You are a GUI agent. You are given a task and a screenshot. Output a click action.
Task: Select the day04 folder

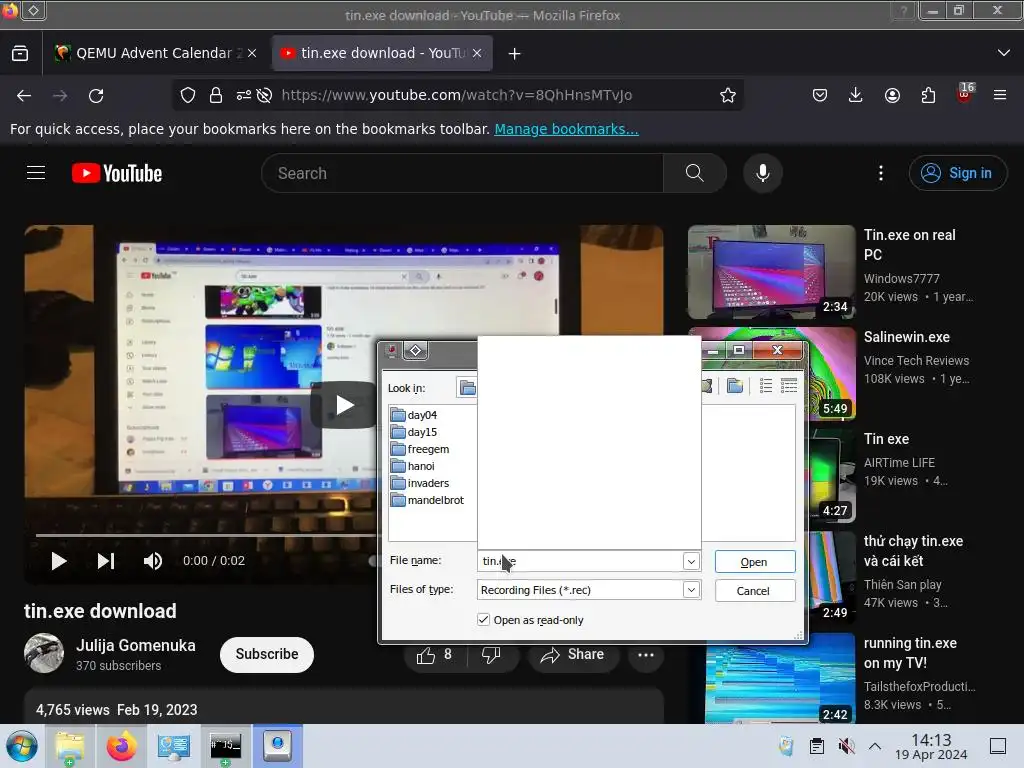(414, 415)
